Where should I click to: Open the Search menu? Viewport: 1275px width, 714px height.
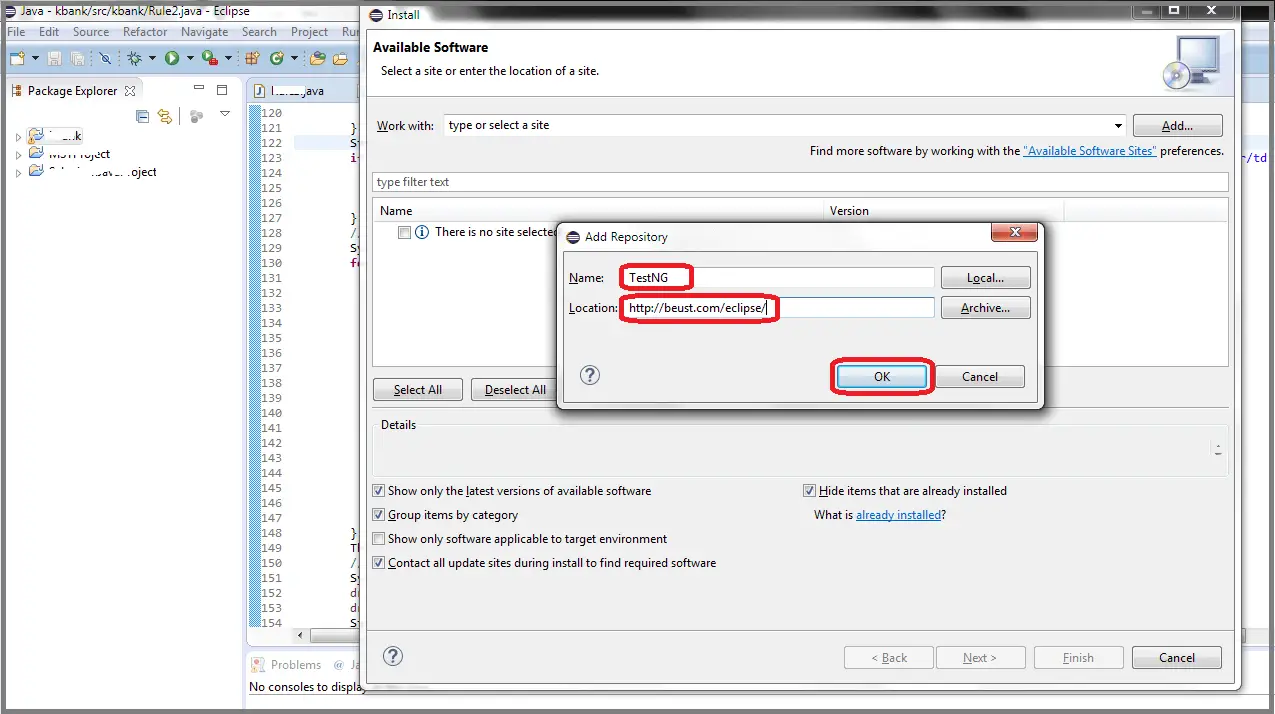(x=259, y=32)
